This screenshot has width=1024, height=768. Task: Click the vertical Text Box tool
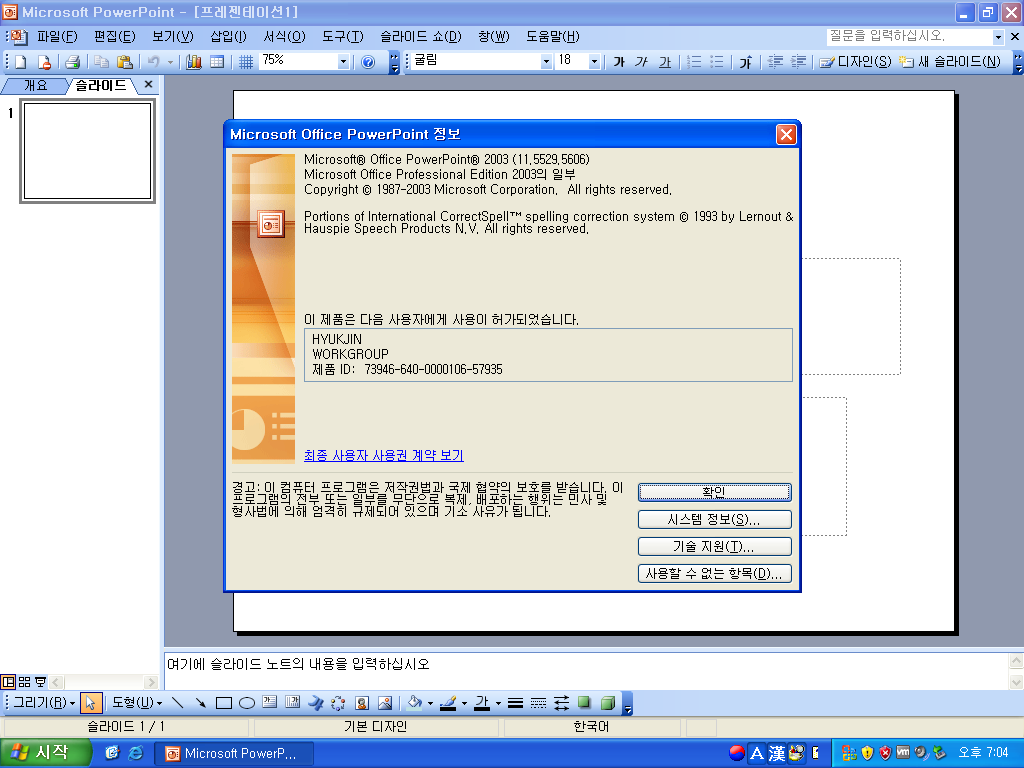pos(293,703)
